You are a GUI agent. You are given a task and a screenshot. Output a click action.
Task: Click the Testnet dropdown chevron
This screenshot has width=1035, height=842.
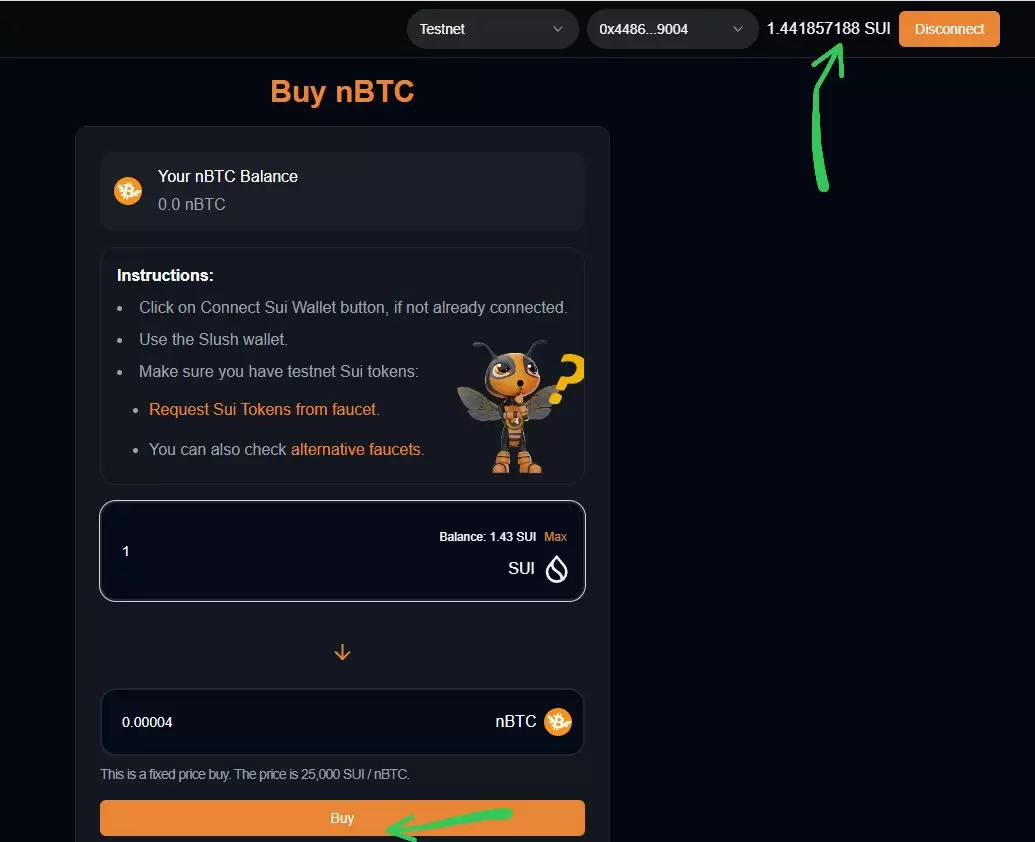(x=558, y=29)
